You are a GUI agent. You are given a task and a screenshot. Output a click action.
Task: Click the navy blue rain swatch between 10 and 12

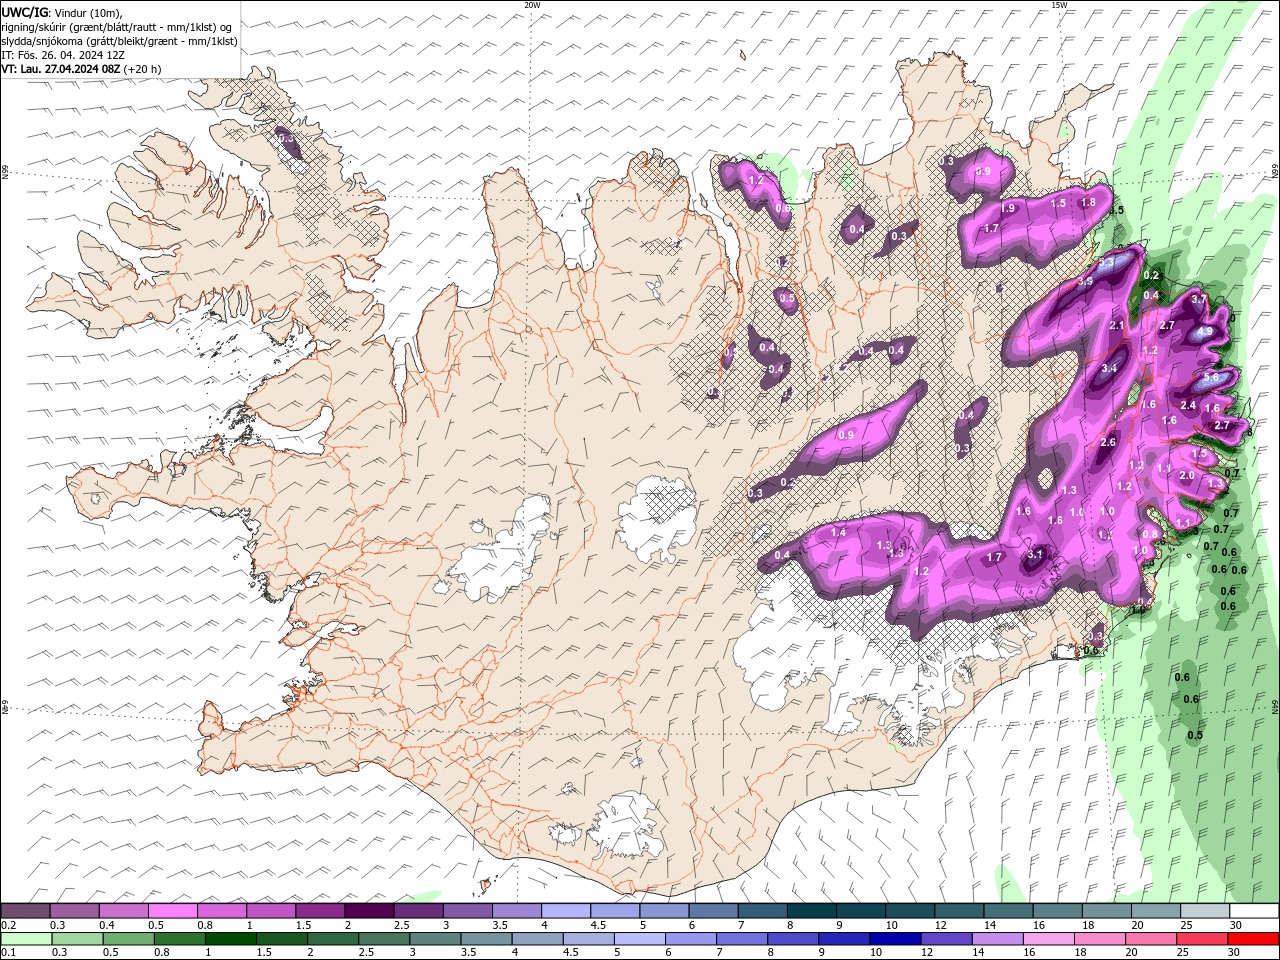[895, 938]
